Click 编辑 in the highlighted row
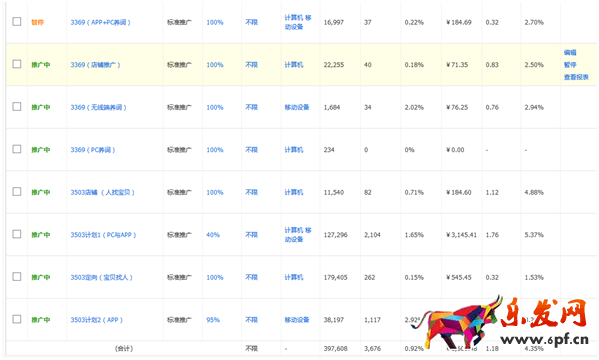 [570, 53]
